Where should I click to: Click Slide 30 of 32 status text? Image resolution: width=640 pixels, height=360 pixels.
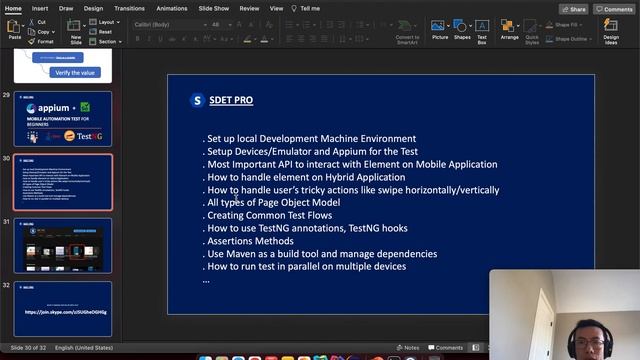coord(28,348)
